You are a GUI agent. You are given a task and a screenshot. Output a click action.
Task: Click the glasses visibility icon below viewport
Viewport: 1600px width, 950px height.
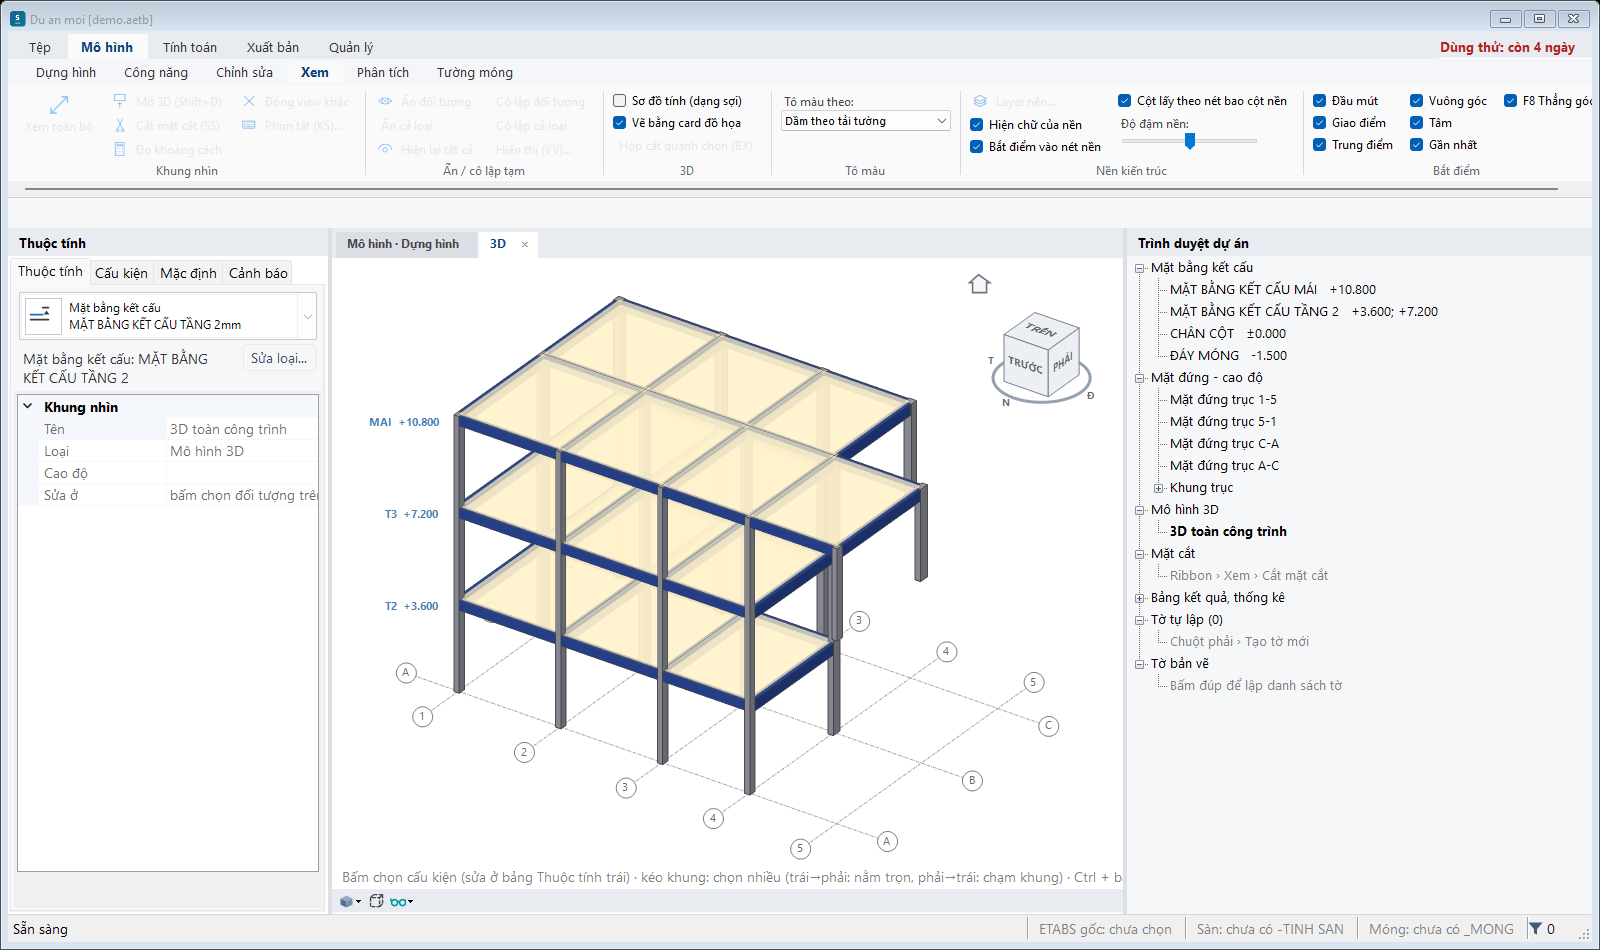pyautogui.click(x=398, y=901)
